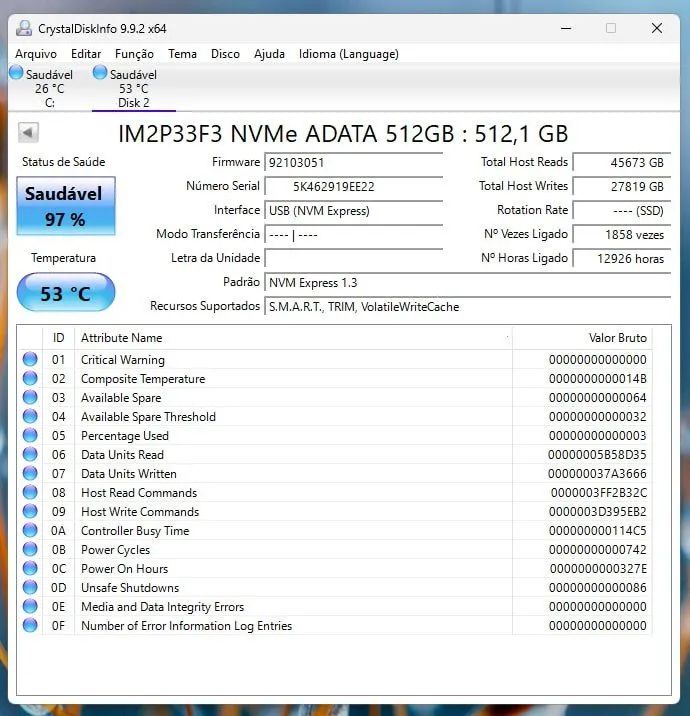
Task: Click the Interface field USB (NVM Express)
Action: click(353, 211)
